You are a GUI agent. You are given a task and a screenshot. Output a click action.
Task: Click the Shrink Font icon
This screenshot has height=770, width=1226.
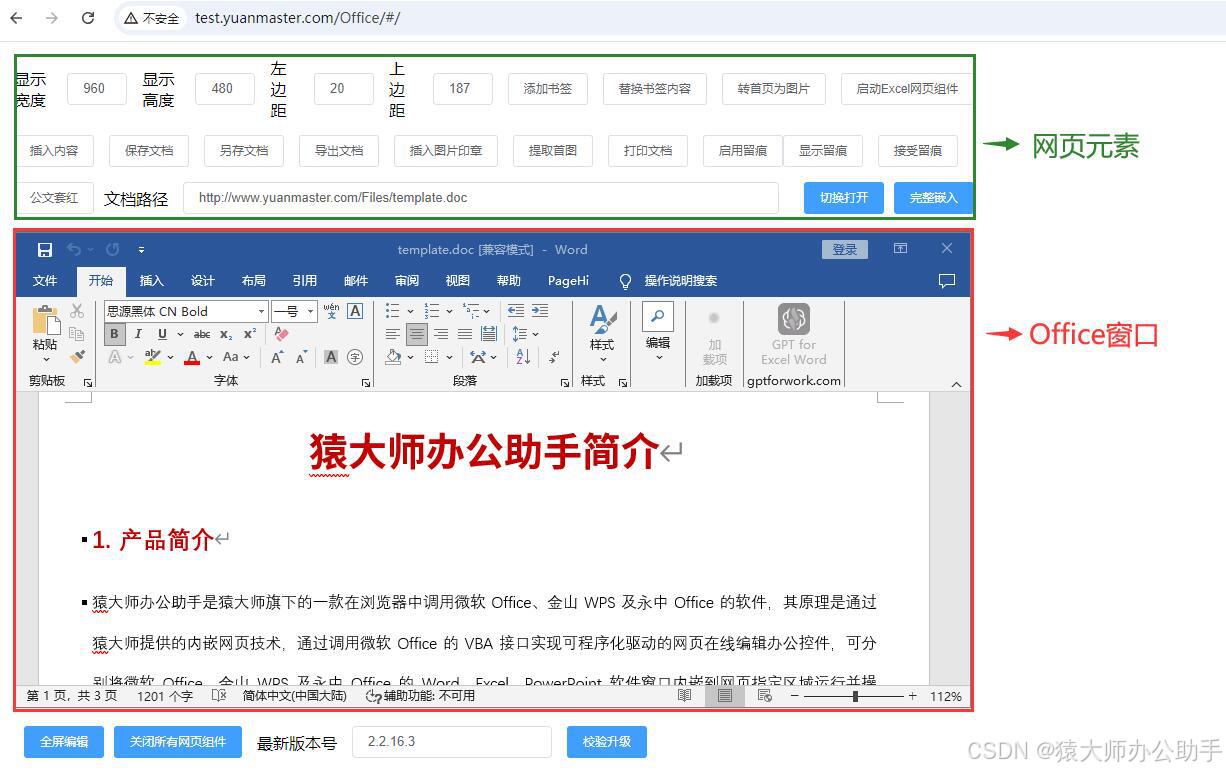(301, 357)
